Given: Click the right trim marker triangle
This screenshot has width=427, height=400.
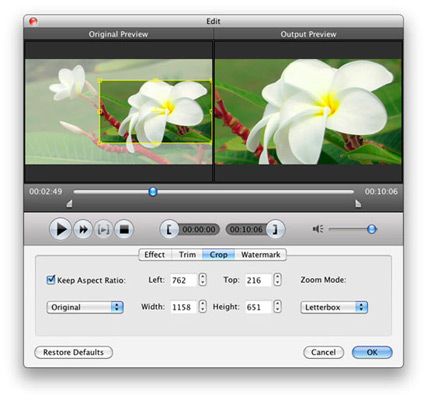Looking at the screenshot, I should coord(358,203).
